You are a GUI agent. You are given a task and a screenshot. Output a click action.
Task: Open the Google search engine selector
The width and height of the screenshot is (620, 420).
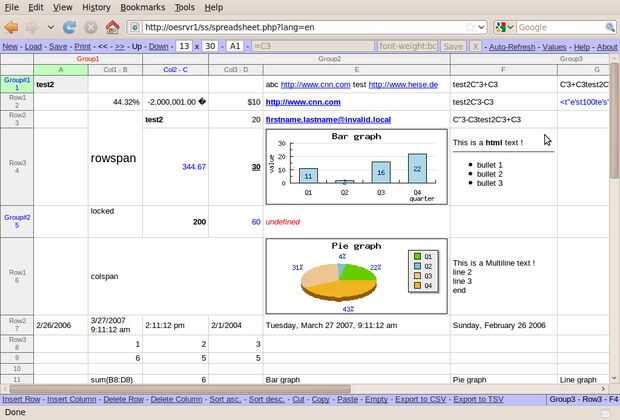pos(505,27)
